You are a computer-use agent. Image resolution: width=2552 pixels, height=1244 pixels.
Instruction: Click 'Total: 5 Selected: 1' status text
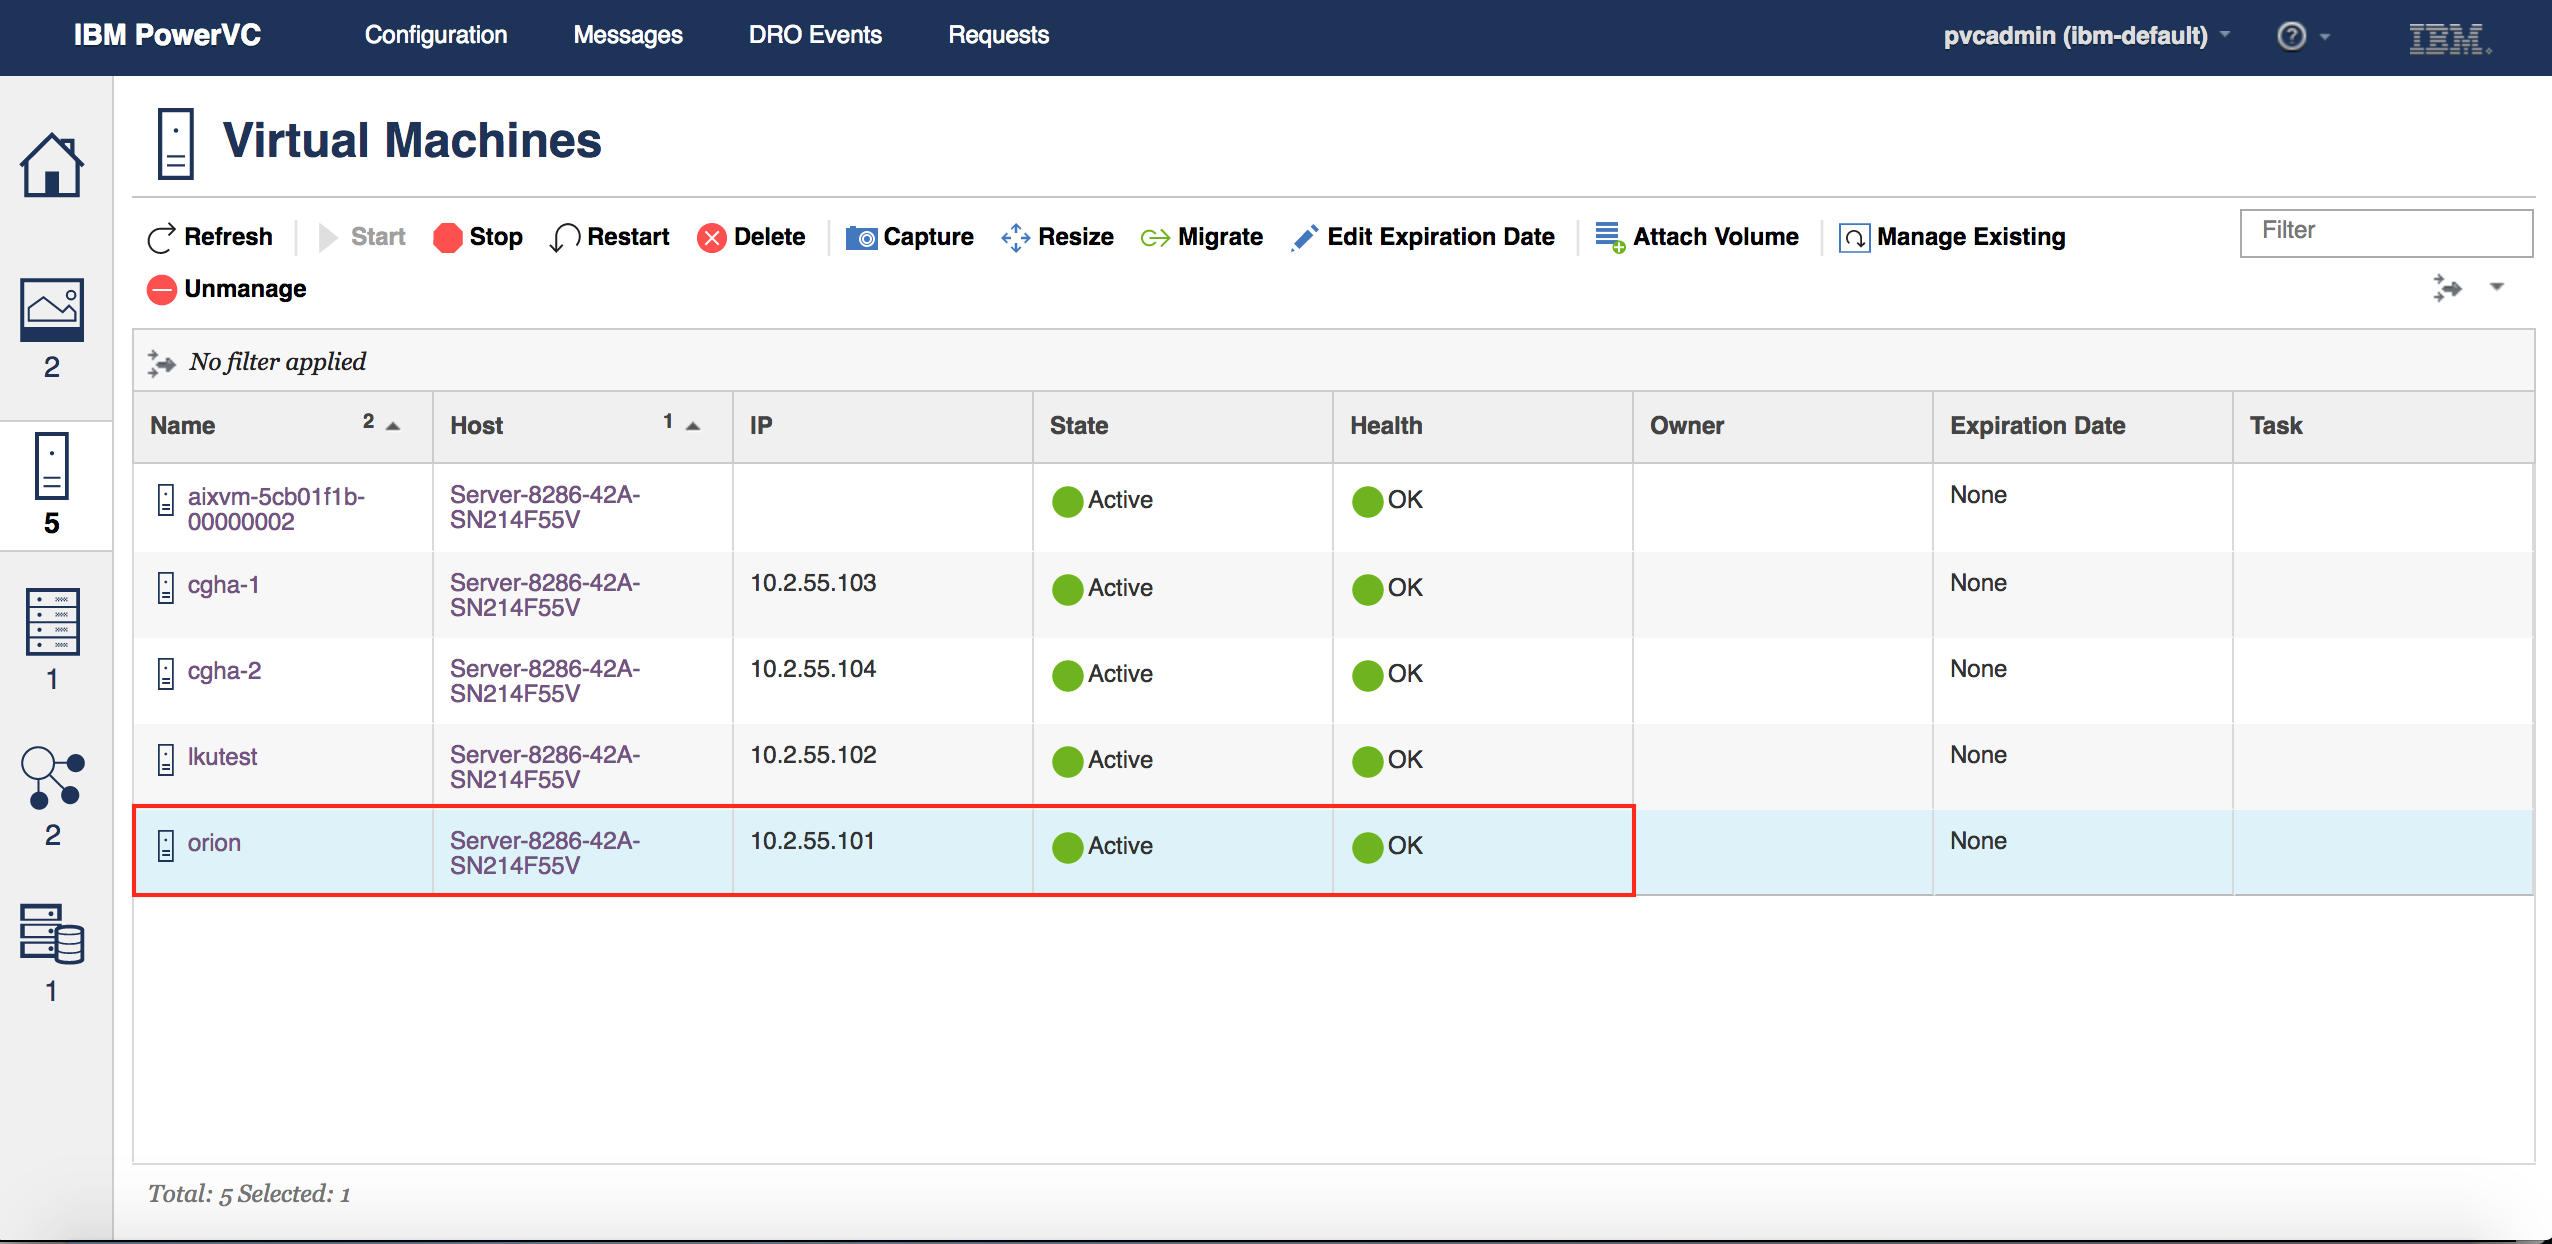[x=249, y=1194]
